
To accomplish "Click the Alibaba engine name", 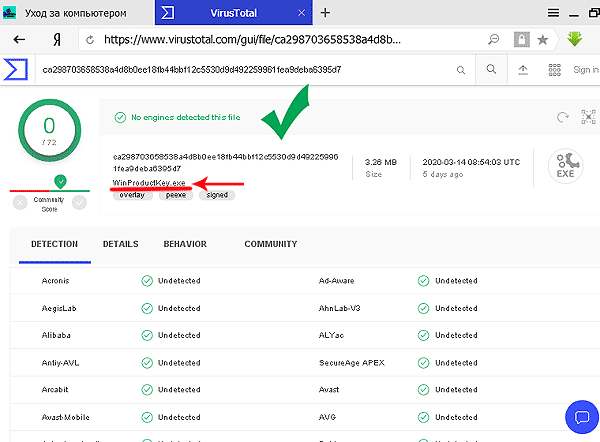I will (56, 335).
